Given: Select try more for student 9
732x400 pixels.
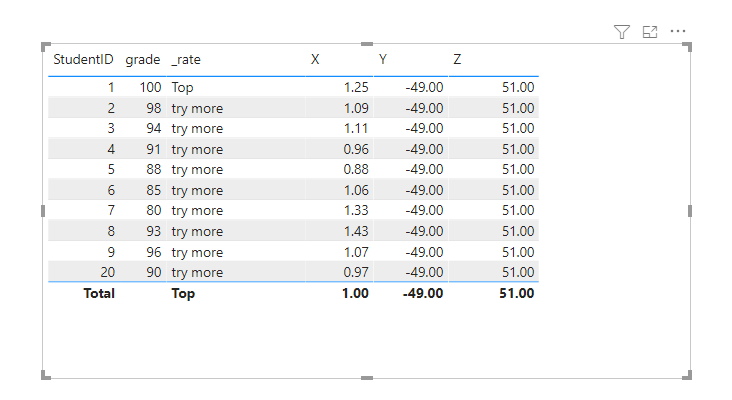Looking at the screenshot, I should [197, 253].
